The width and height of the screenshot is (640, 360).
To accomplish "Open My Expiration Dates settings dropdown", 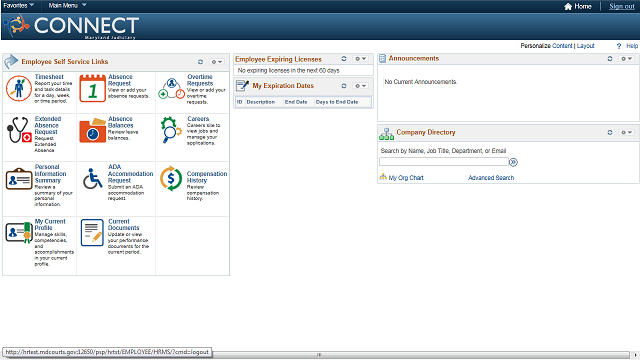I will [360, 86].
